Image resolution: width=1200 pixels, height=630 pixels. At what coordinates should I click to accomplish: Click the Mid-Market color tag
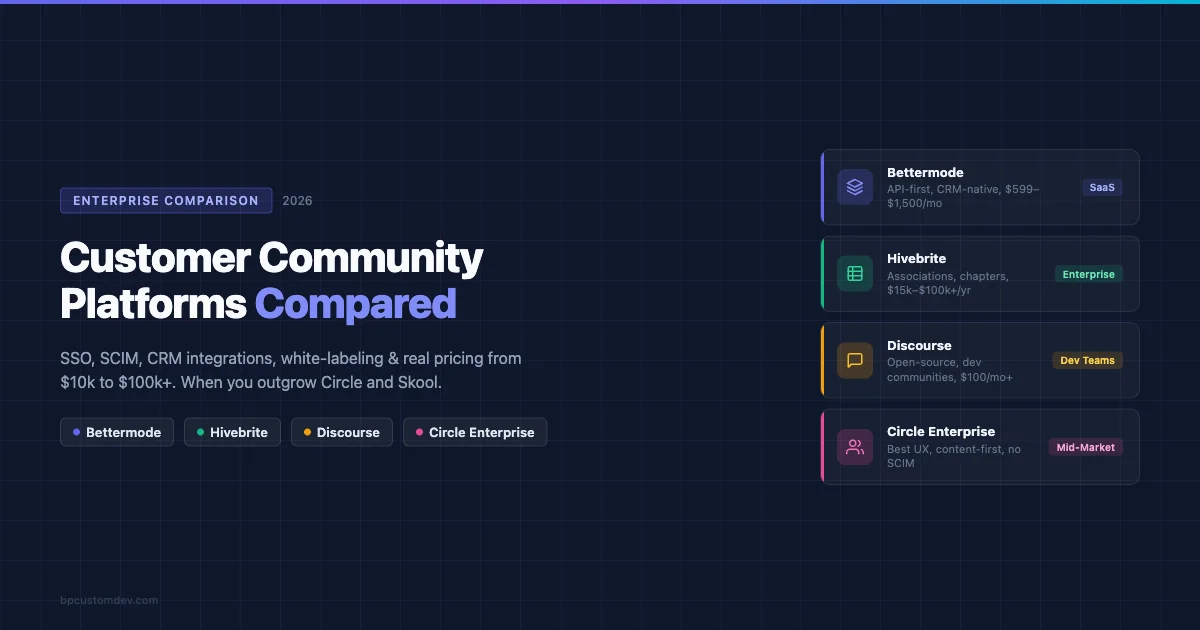pos(1088,447)
